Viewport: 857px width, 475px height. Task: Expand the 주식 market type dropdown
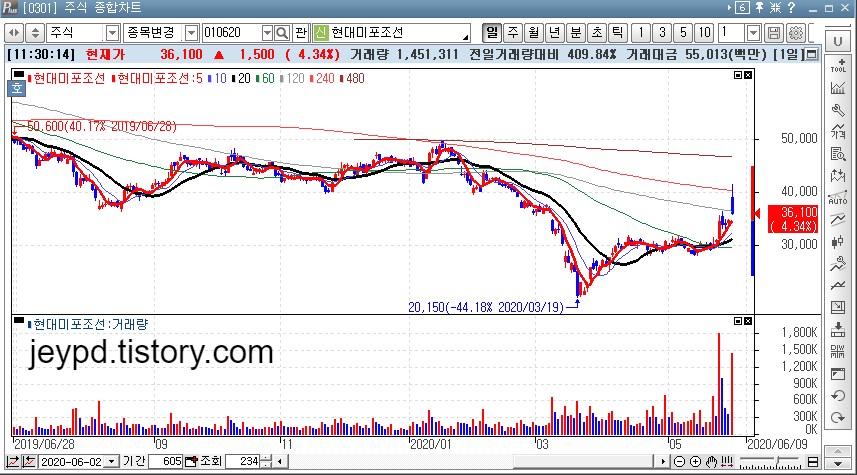[x=112, y=33]
